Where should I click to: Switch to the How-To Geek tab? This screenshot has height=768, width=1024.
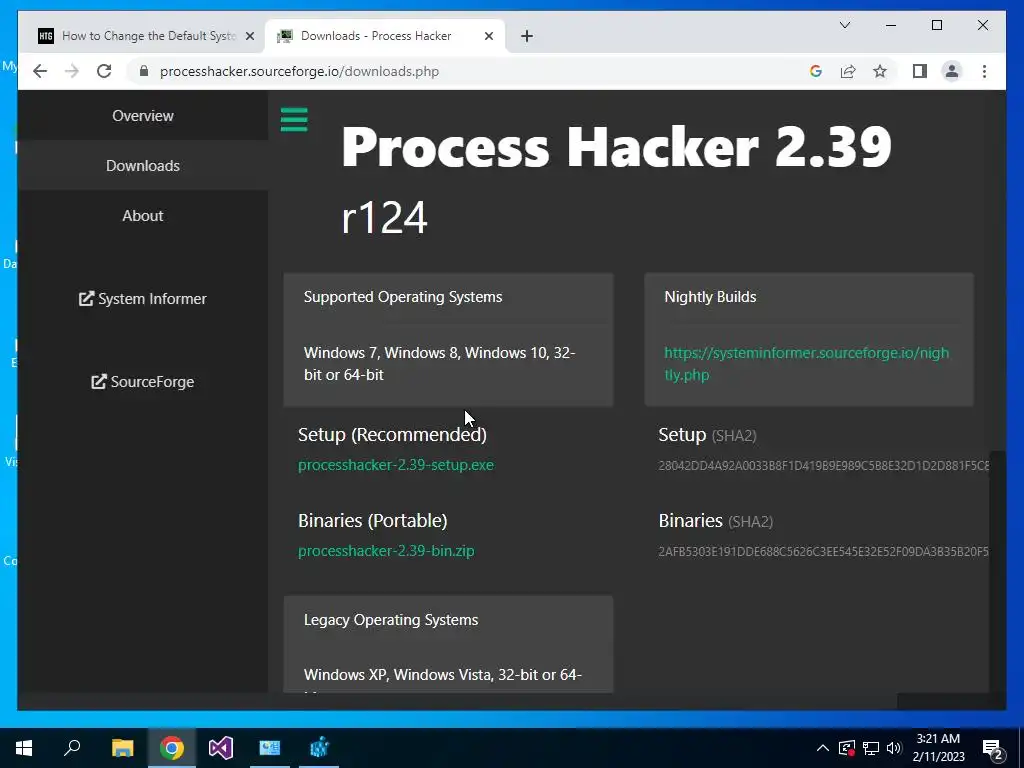tap(146, 36)
